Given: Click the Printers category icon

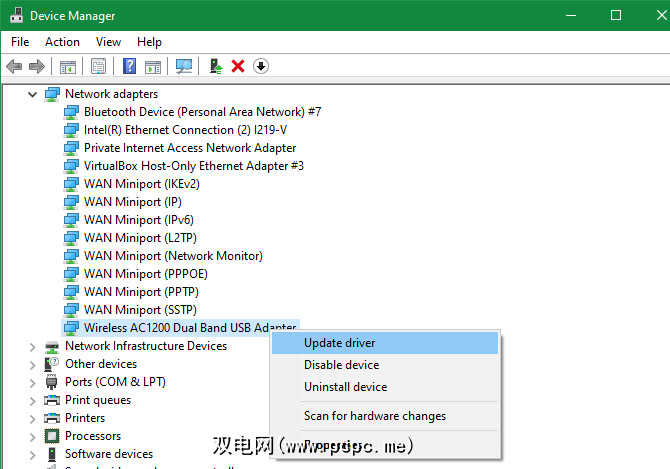Looking at the screenshot, I should [52, 418].
